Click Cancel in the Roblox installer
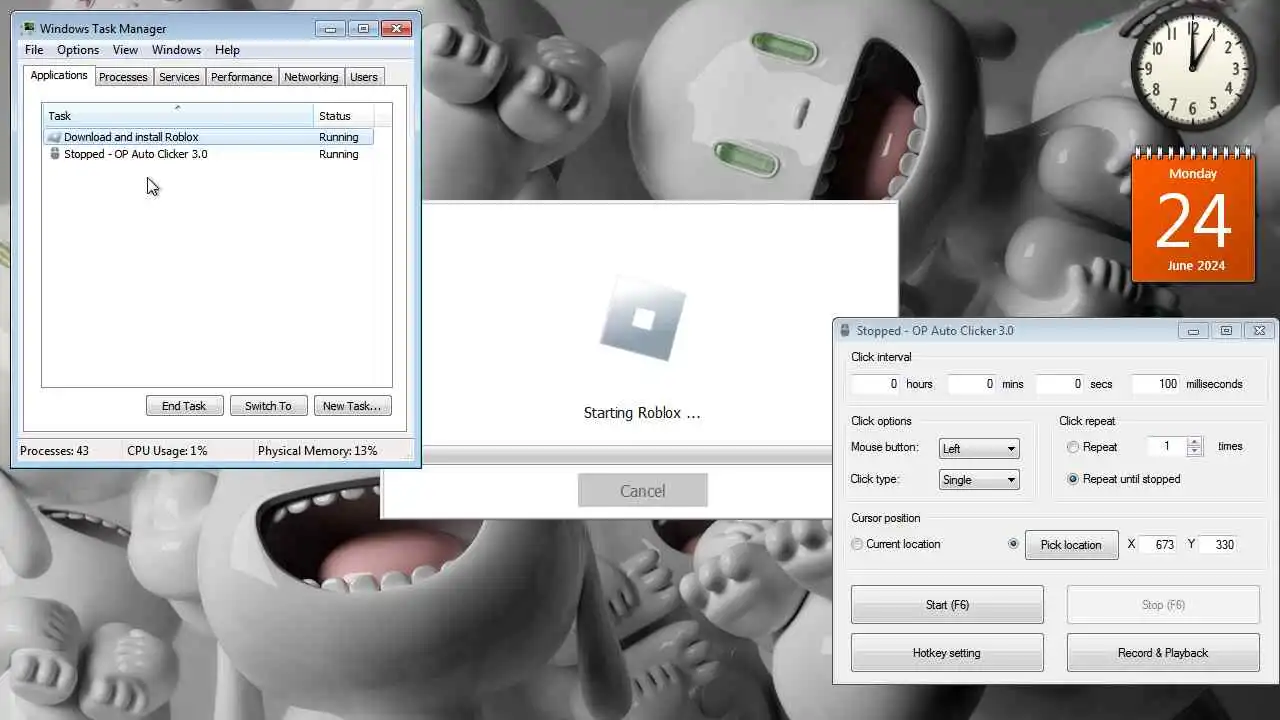Image resolution: width=1280 pixels, height=720 pixels. point(642,491)
